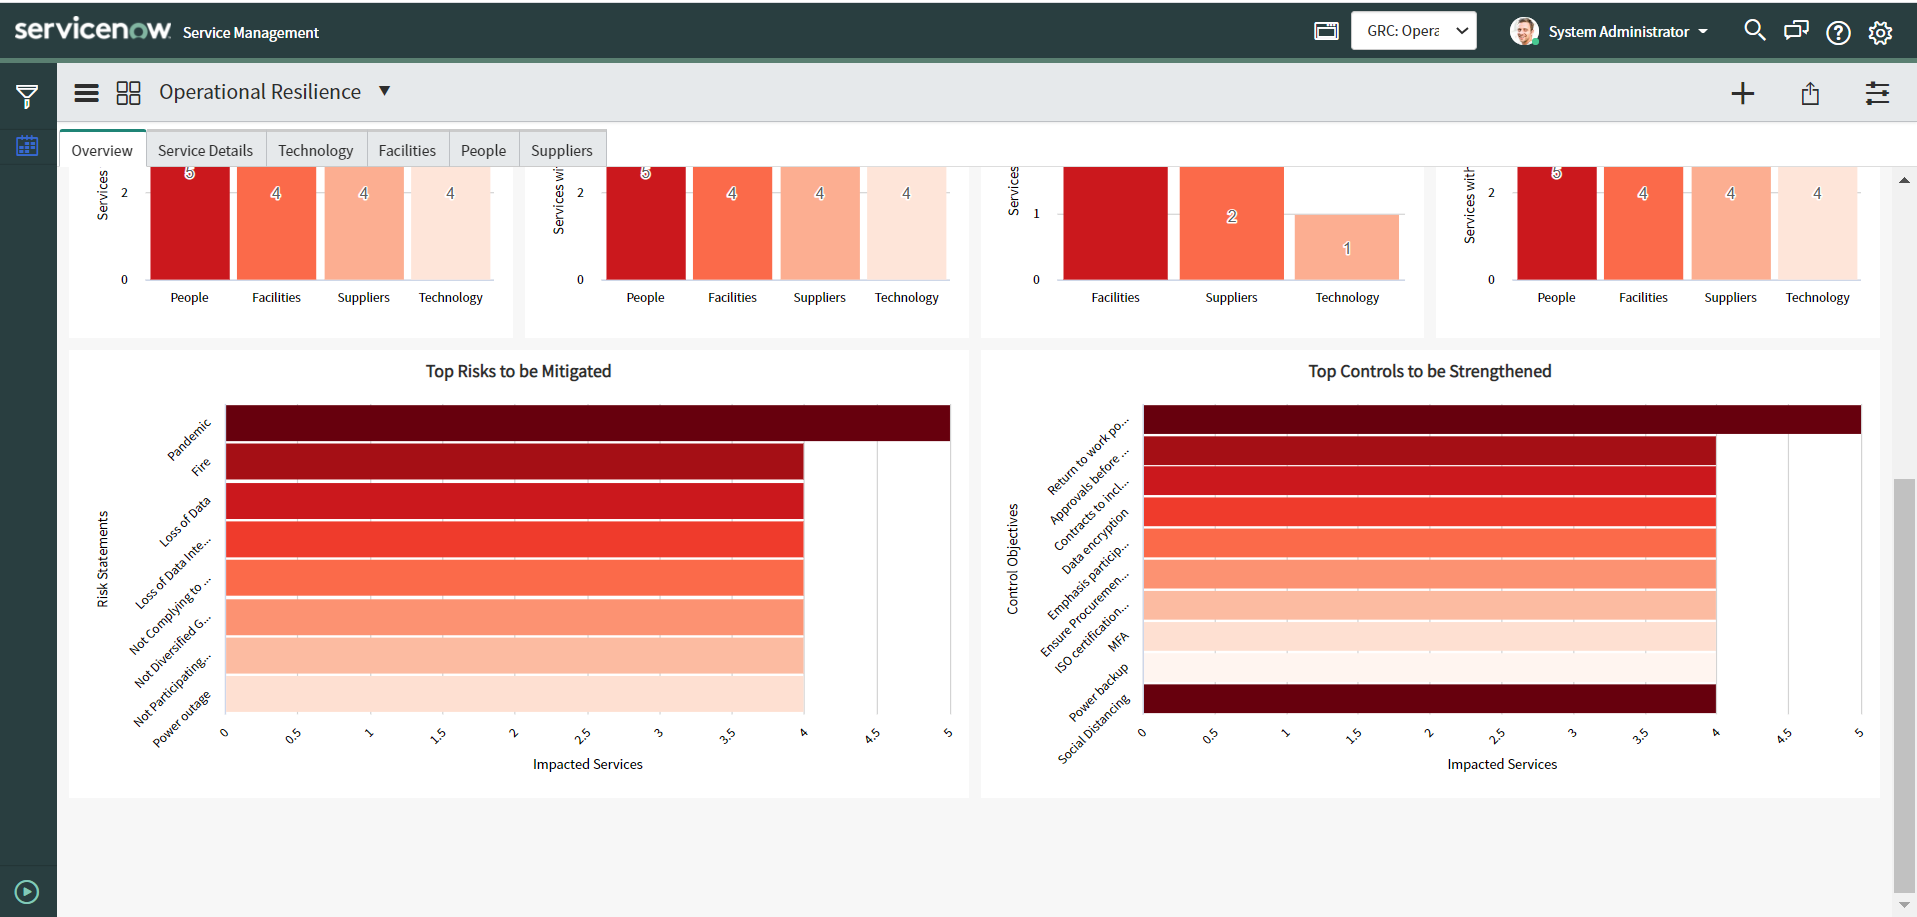Switch to the Technology tab

pos(315,149)
